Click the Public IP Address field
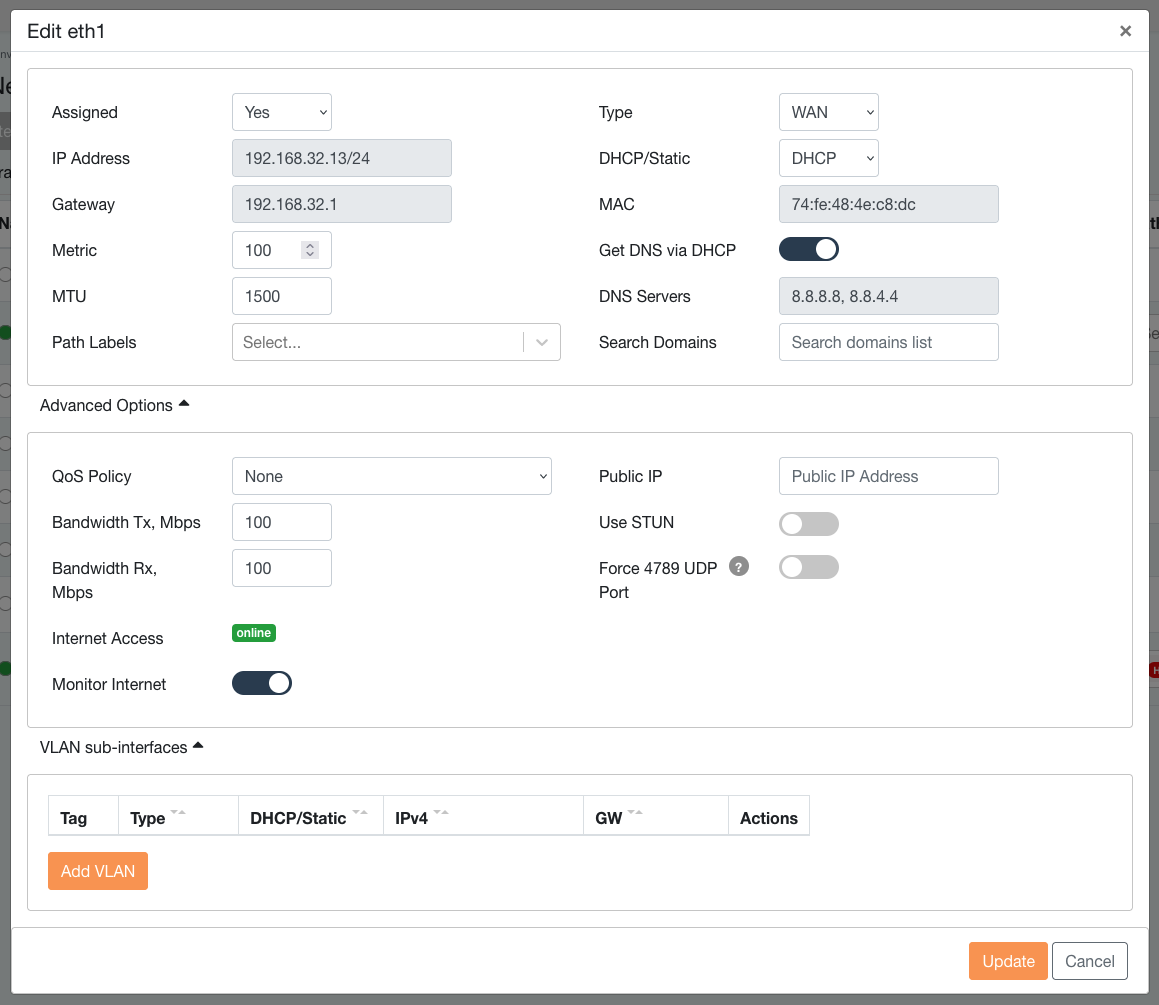The image size is (1159, 1005). point(888,477)
